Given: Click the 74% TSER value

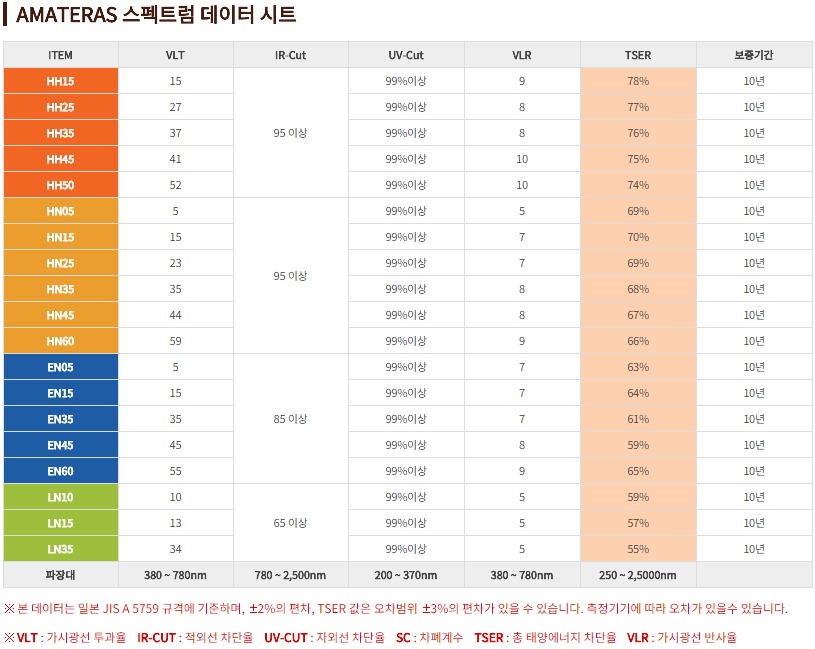Looking at the screenshot, I should (x=638, y=185).
